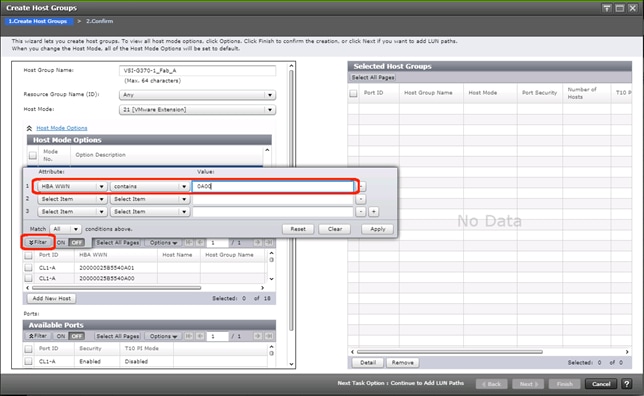The image size is (644, 396).
Task: Click the Cancel button
Action: [x=600, y=384]
